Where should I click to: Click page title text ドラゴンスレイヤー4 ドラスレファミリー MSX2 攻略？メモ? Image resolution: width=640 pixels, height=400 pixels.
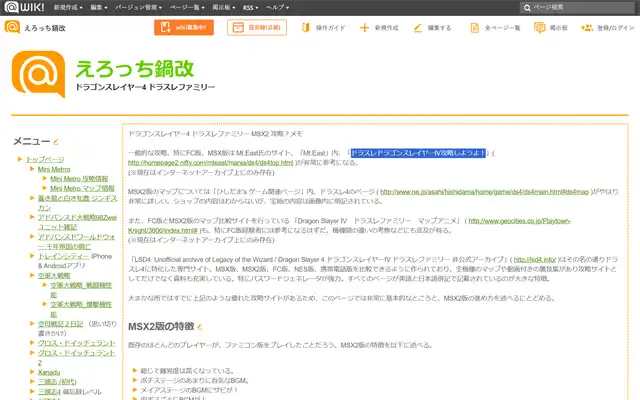(x=216, y=133)
